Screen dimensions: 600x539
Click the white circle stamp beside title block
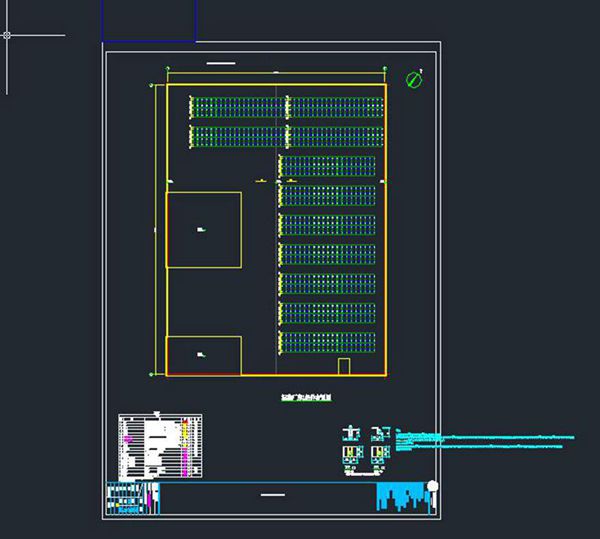432,487
